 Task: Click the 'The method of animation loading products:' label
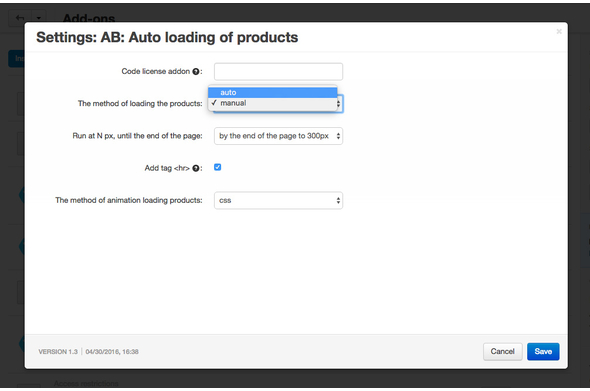pos(129,200)
